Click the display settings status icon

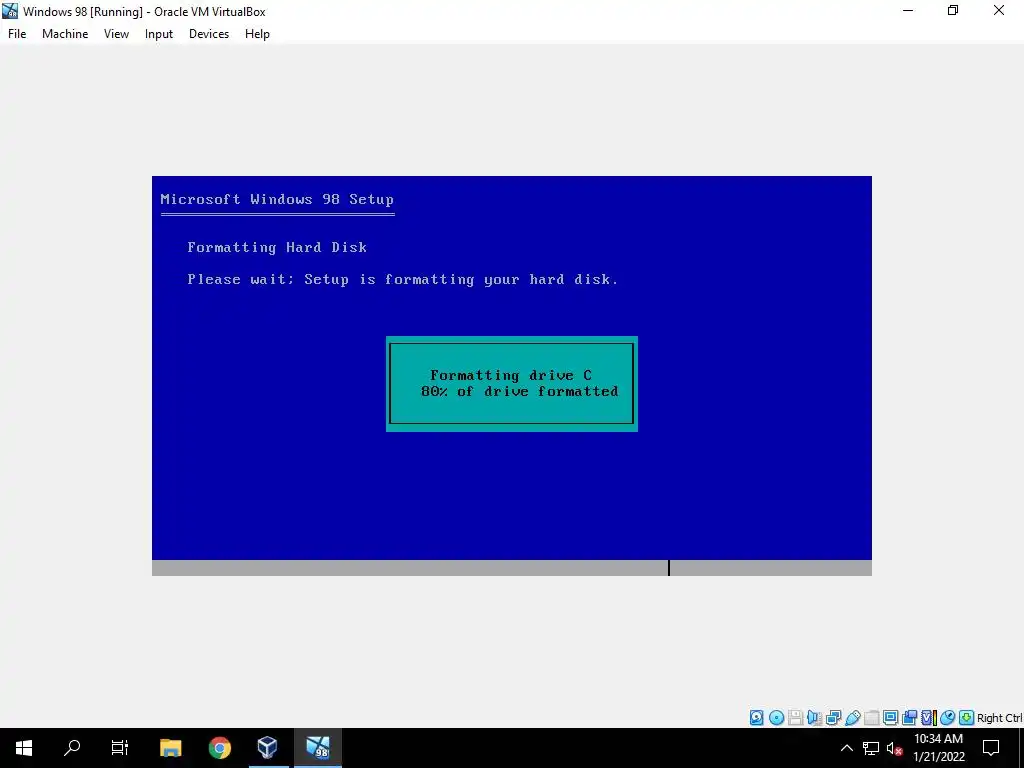tap(890, 718)
